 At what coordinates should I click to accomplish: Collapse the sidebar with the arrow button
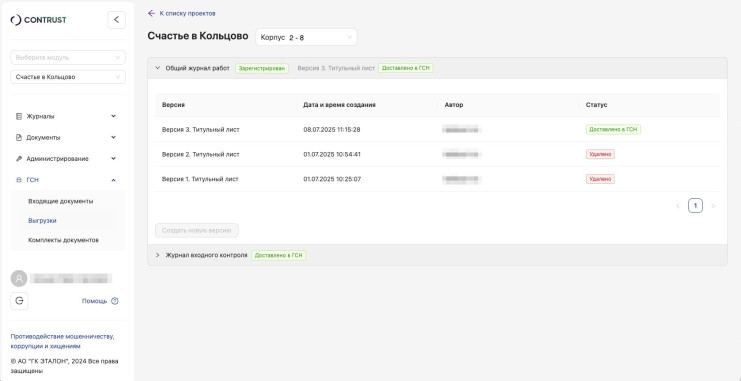117,20
